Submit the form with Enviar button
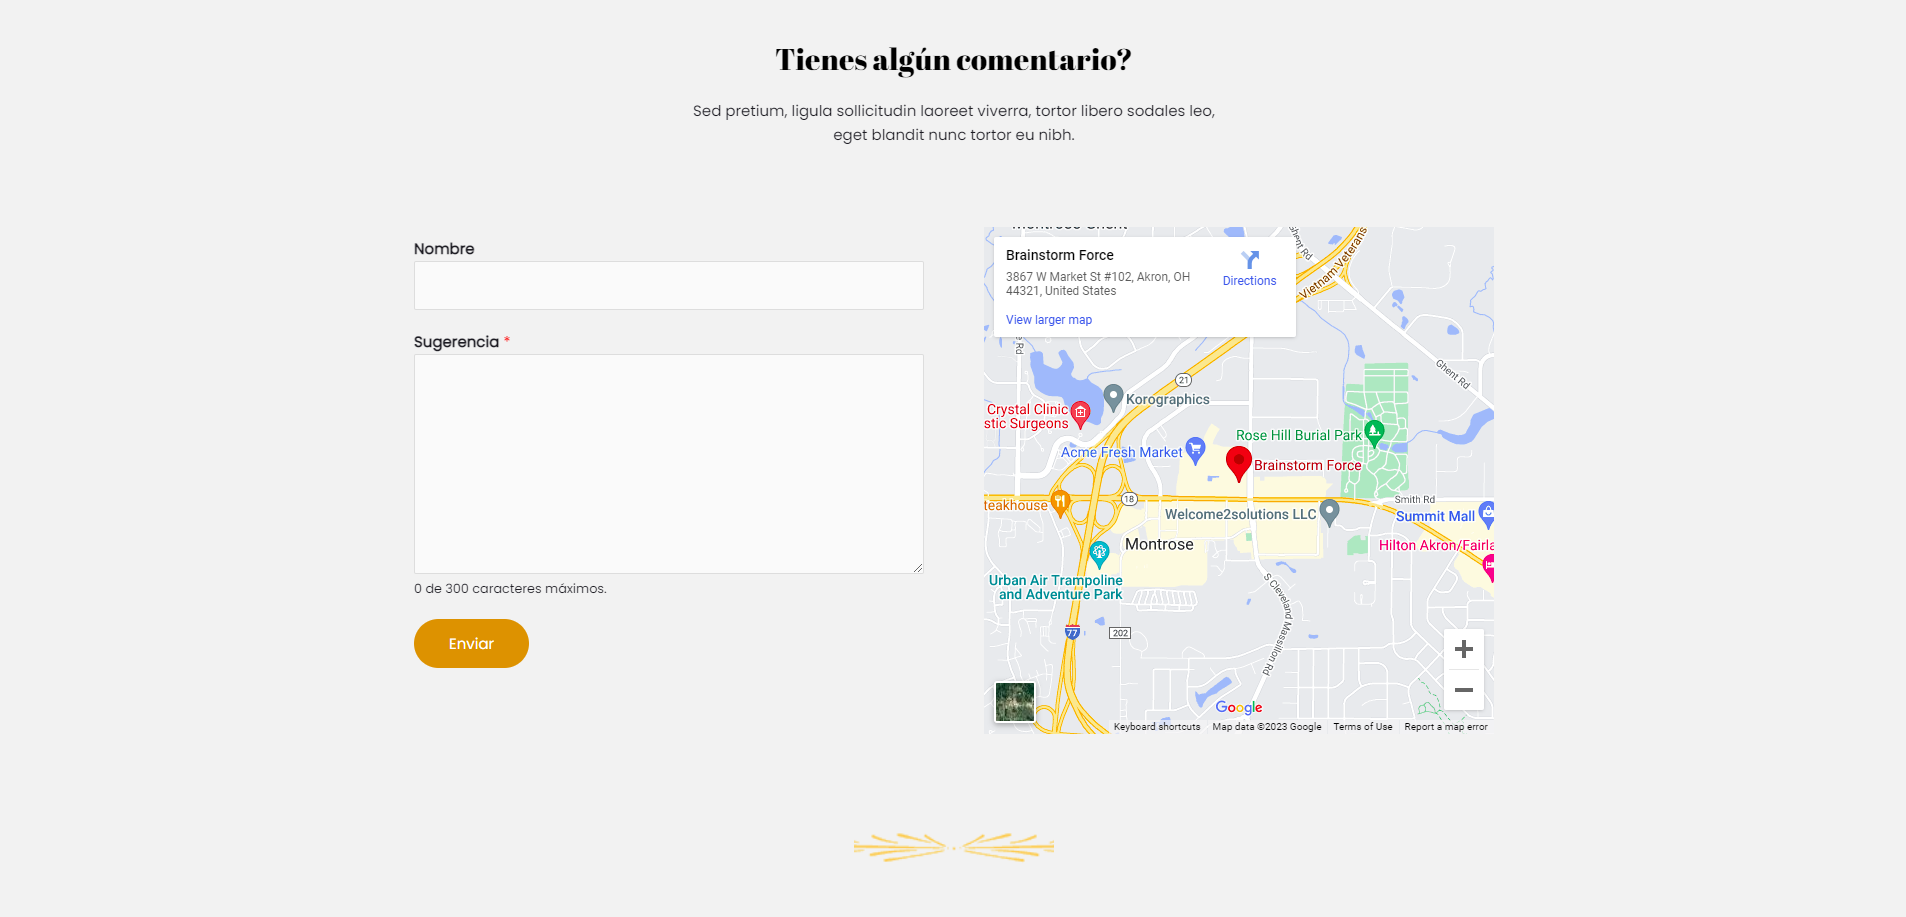 (471, 643)
